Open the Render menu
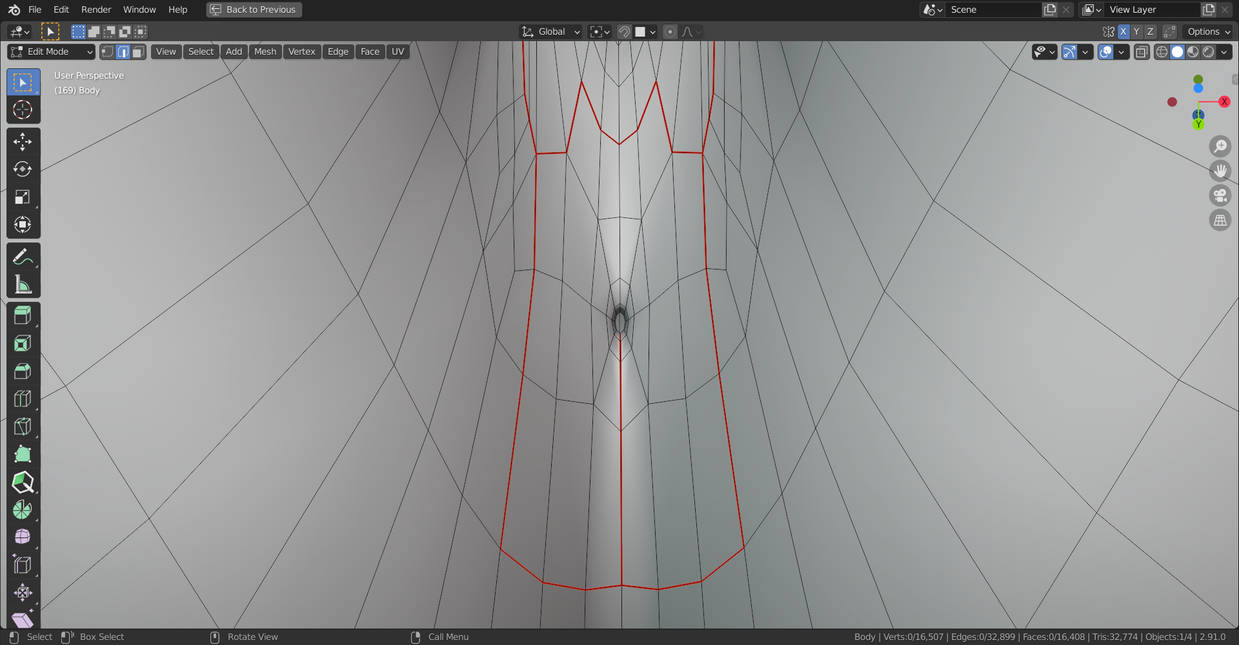 coord(96,9)
